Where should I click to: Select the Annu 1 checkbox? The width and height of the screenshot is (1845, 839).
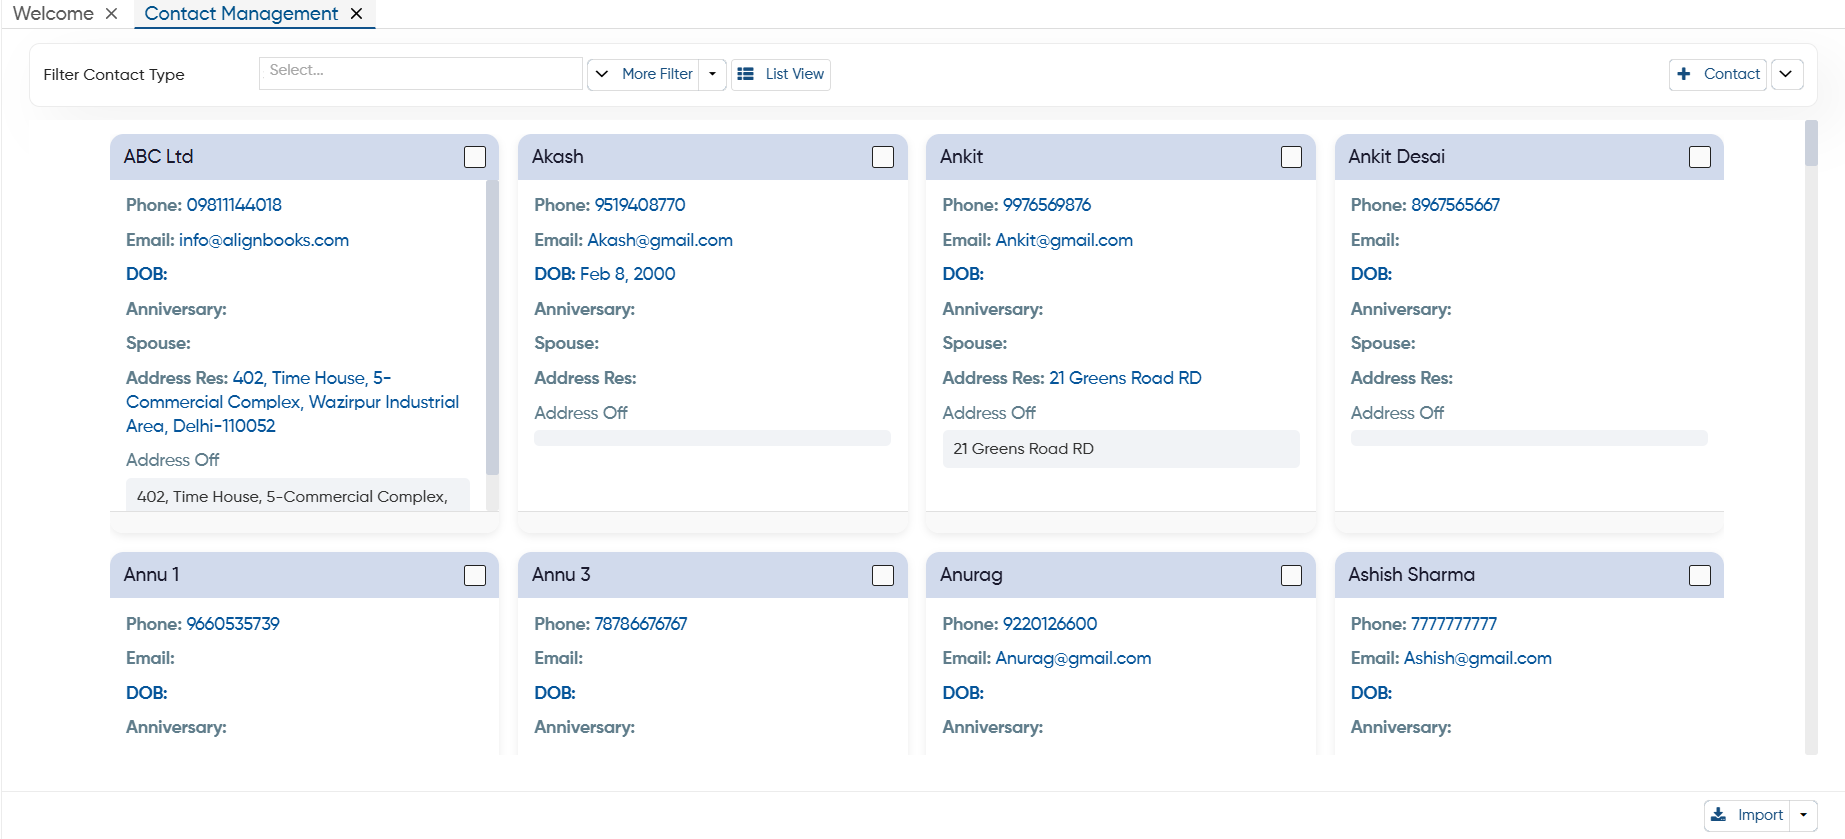coord(475,575)
